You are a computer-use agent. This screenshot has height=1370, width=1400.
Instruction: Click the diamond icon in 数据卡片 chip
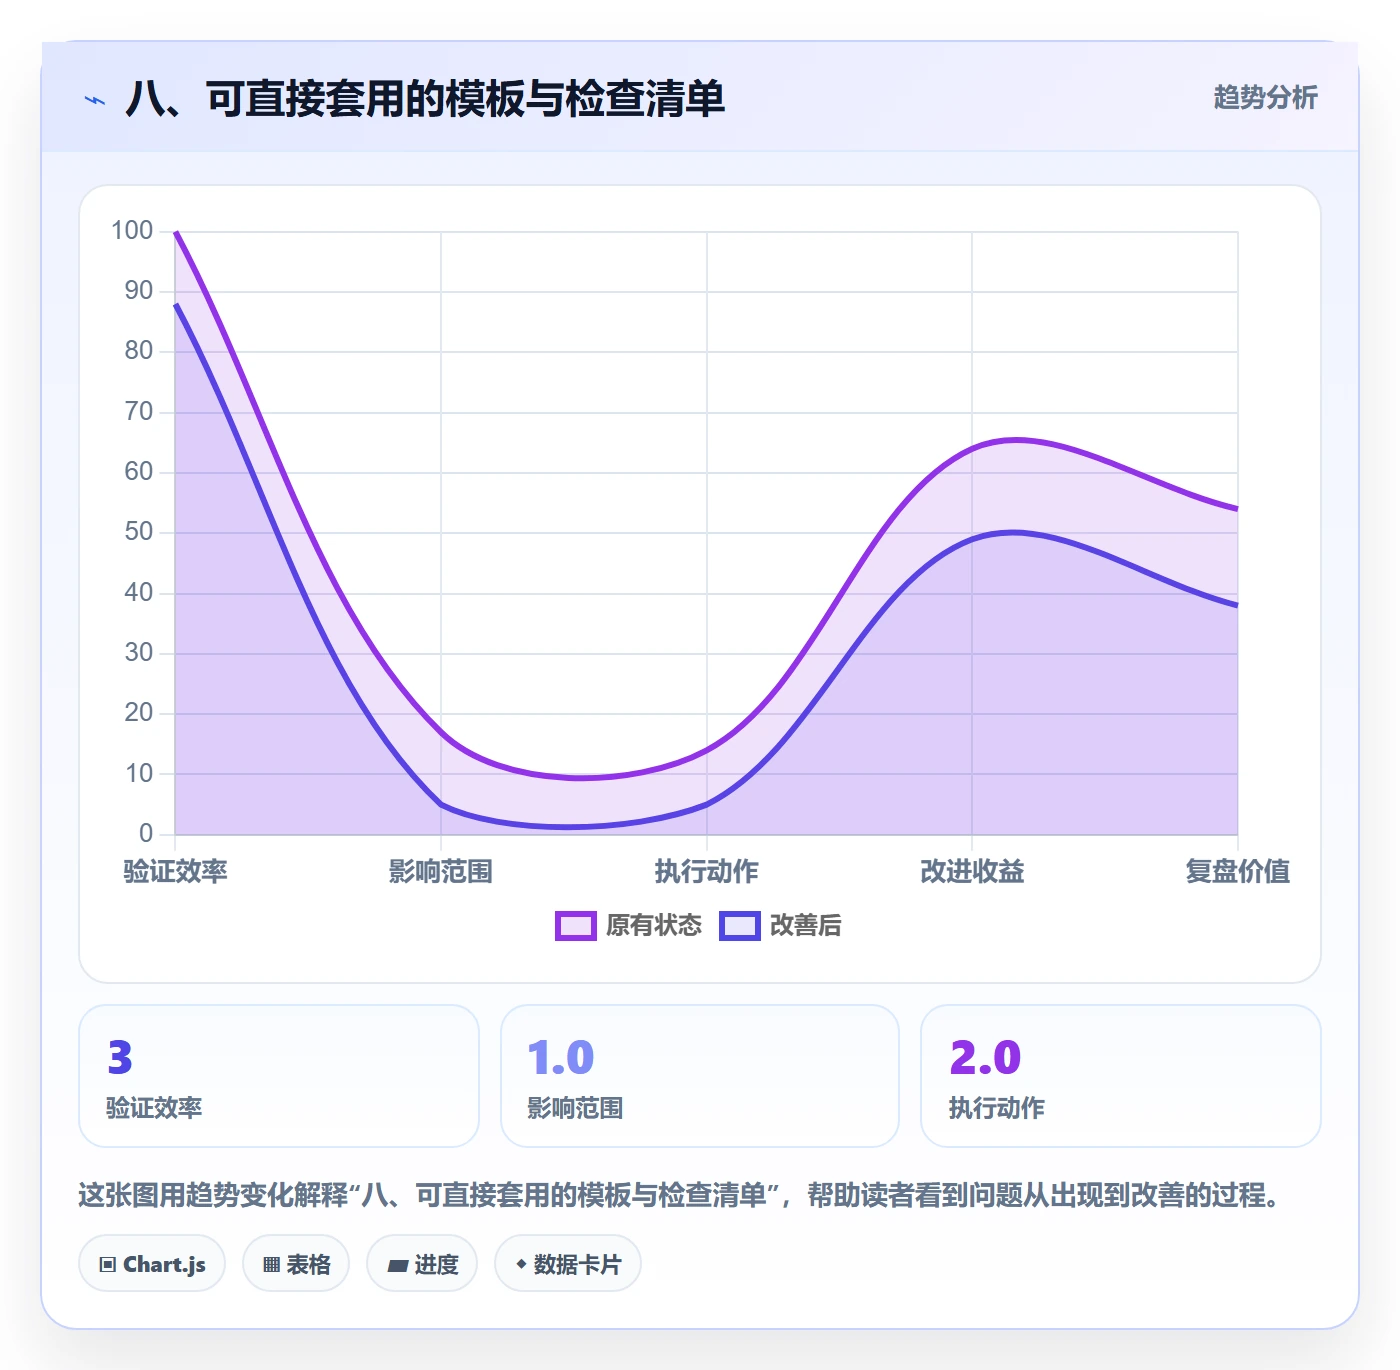pos(521,1264)
